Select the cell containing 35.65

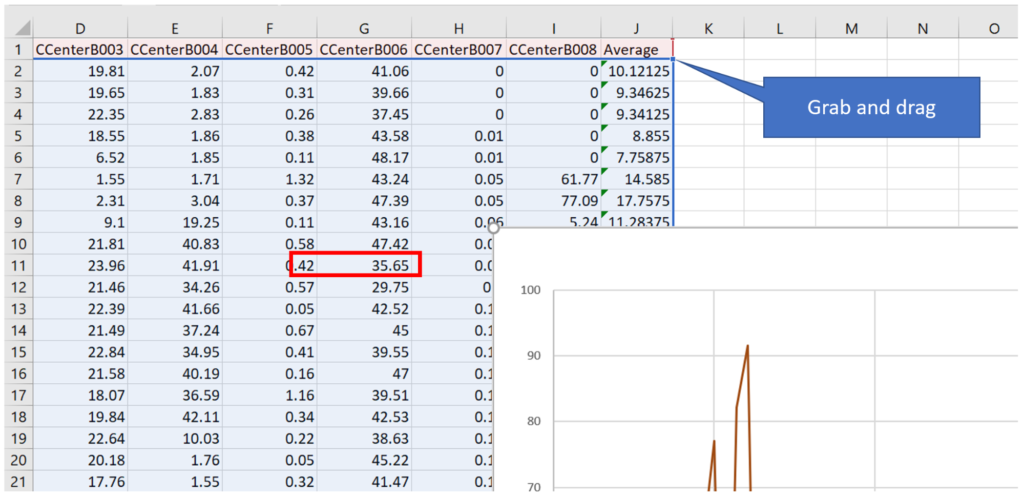[x=364, y=265]
